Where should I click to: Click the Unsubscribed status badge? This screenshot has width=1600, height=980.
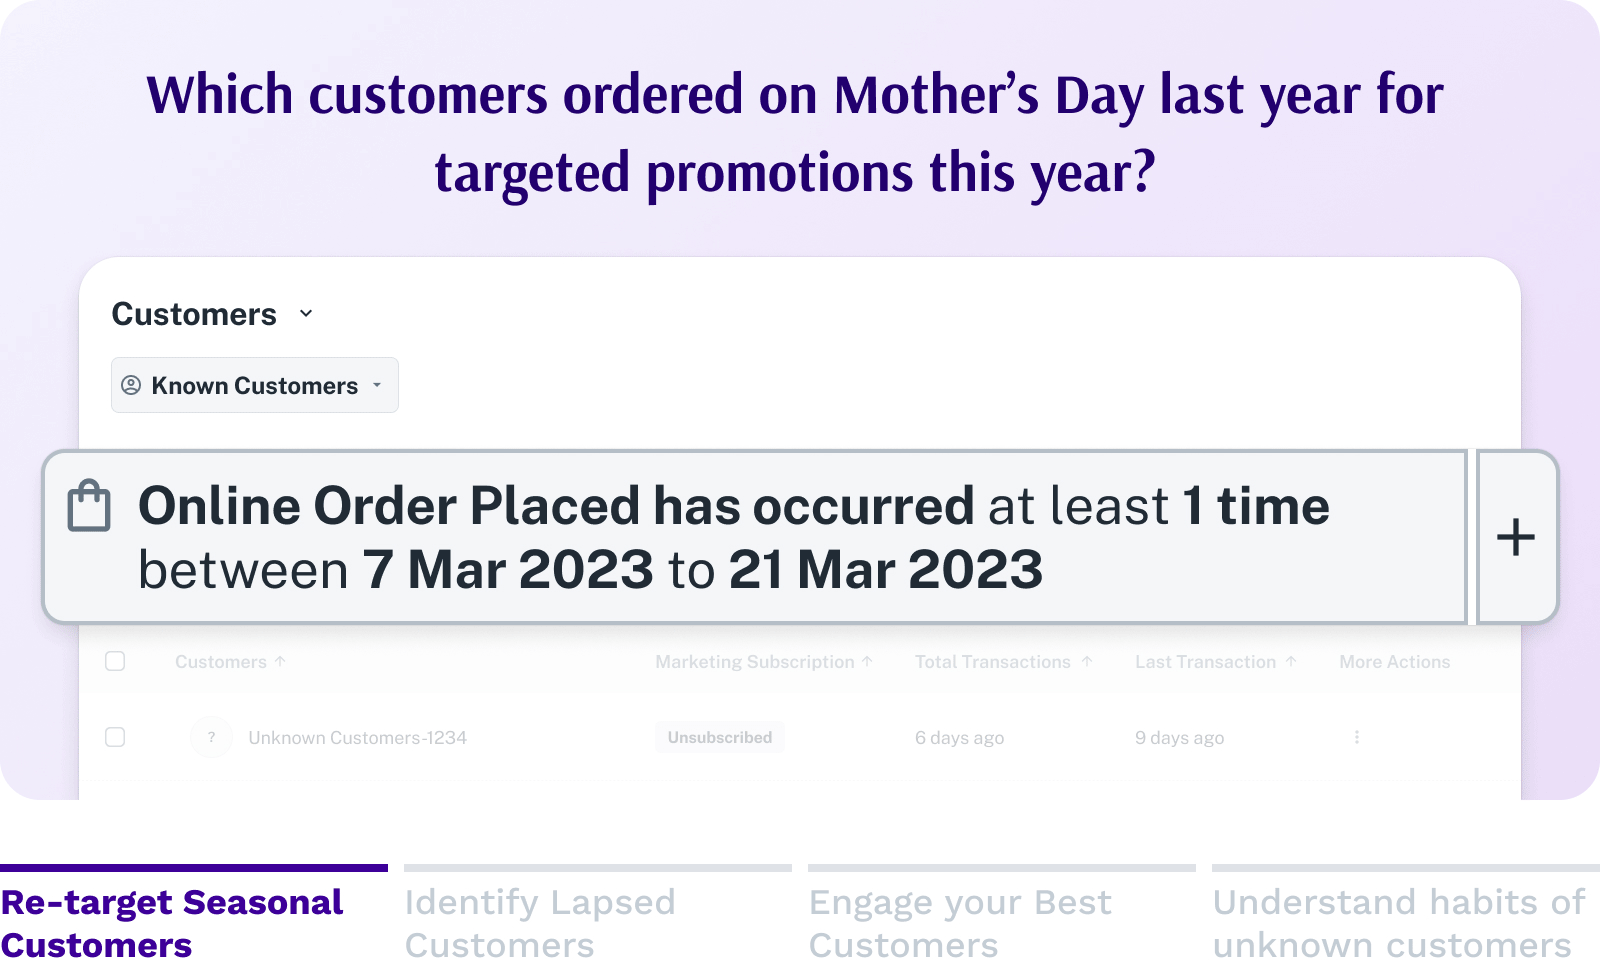tap(720, 737)
